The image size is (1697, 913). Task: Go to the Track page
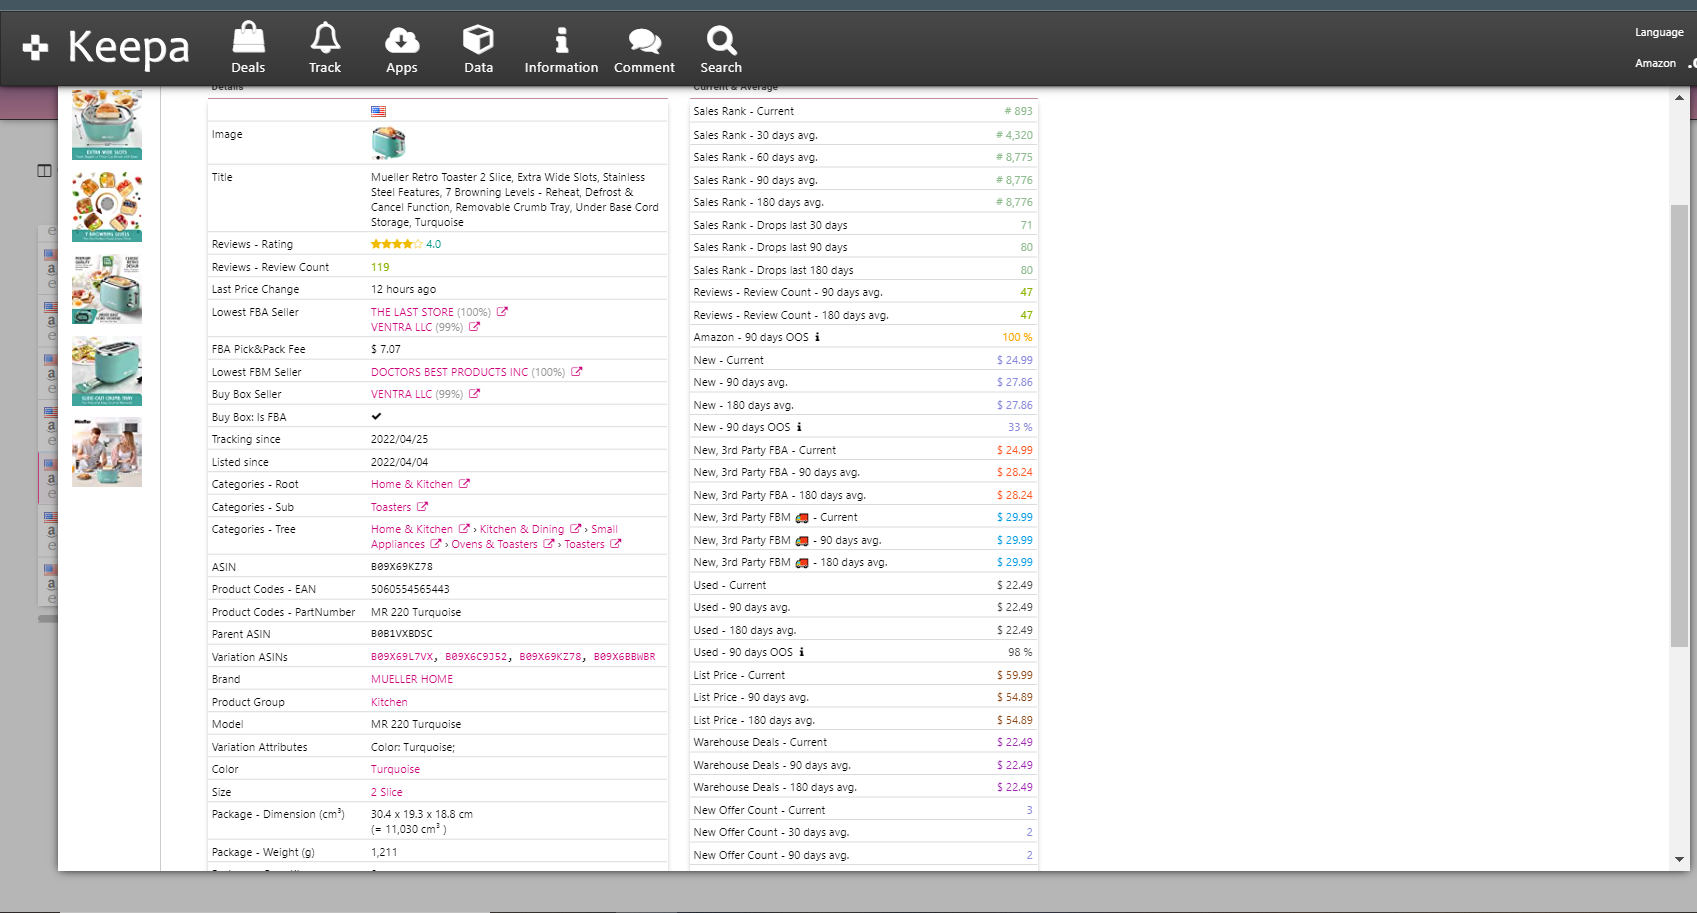pos(325,49)
